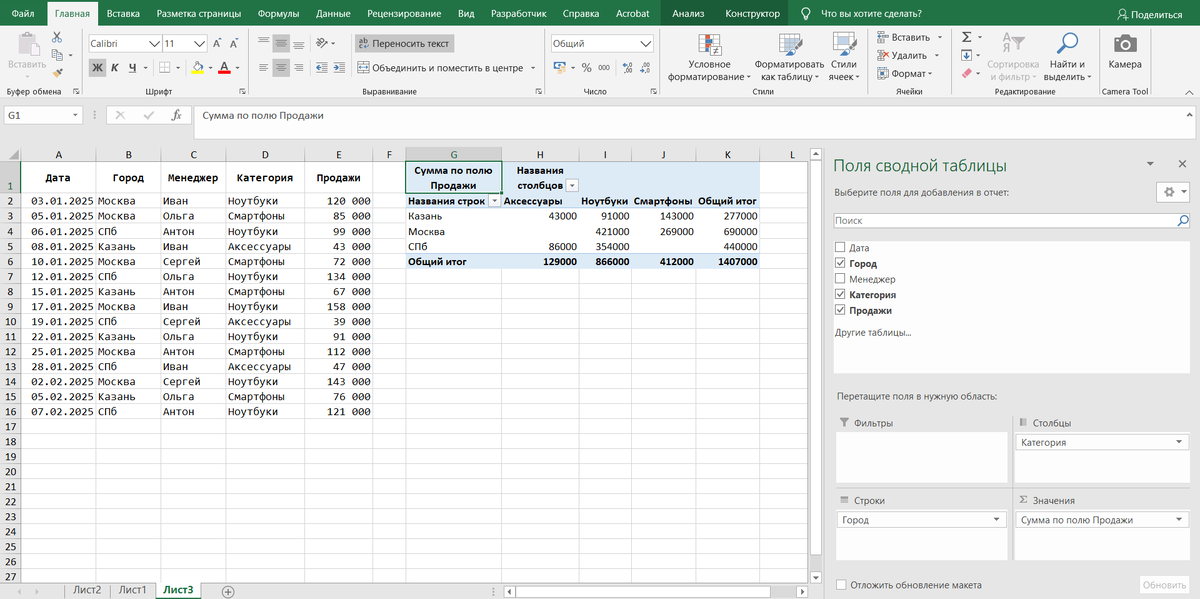
Task: Expand the Названия строк filter dropdown
Action: click(493, 201)
